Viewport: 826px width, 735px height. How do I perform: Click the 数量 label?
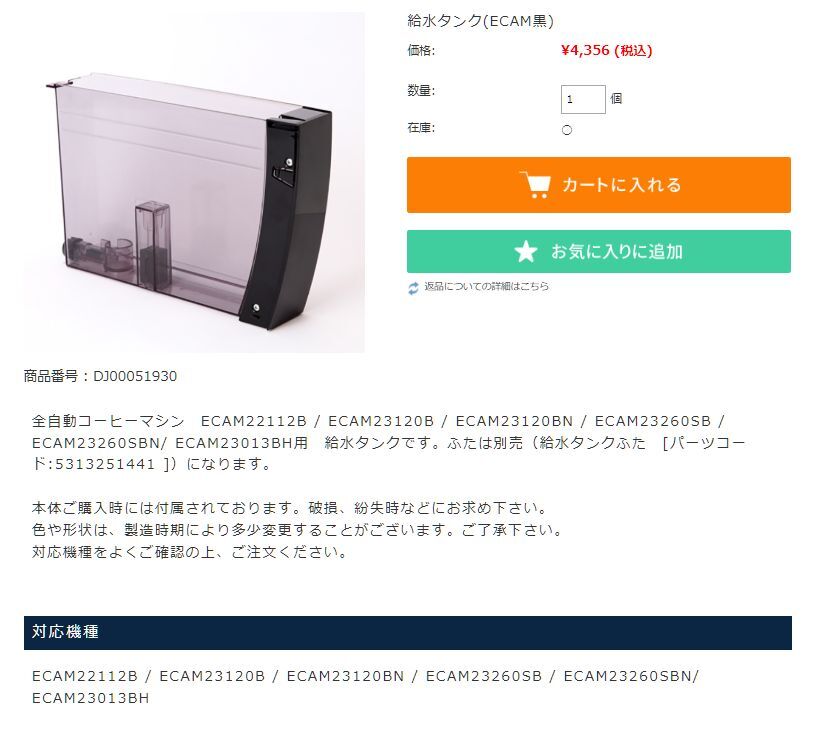coord(421,91)
